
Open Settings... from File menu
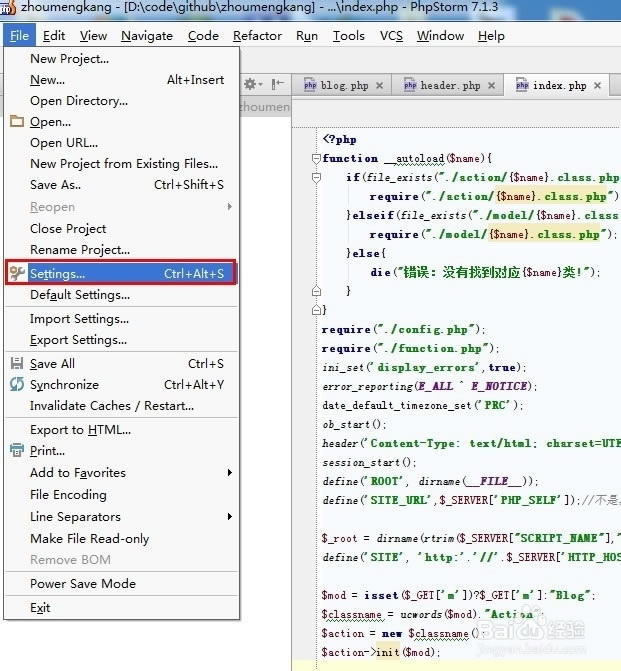[121, 273]
